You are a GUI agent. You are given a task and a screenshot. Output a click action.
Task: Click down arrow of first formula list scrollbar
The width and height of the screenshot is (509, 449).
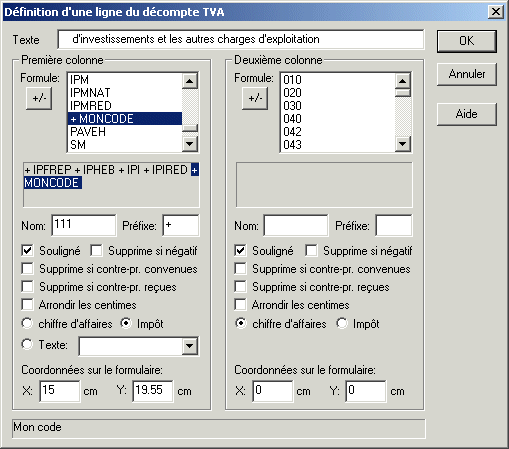tap(190, 144)
